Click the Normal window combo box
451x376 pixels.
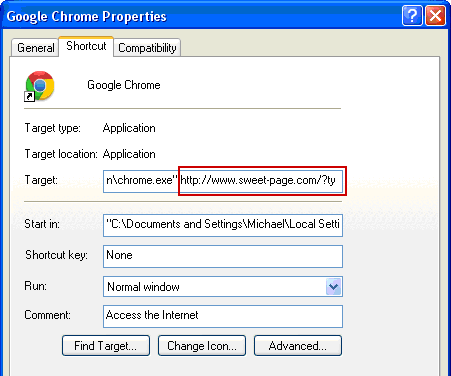point(223,287)
